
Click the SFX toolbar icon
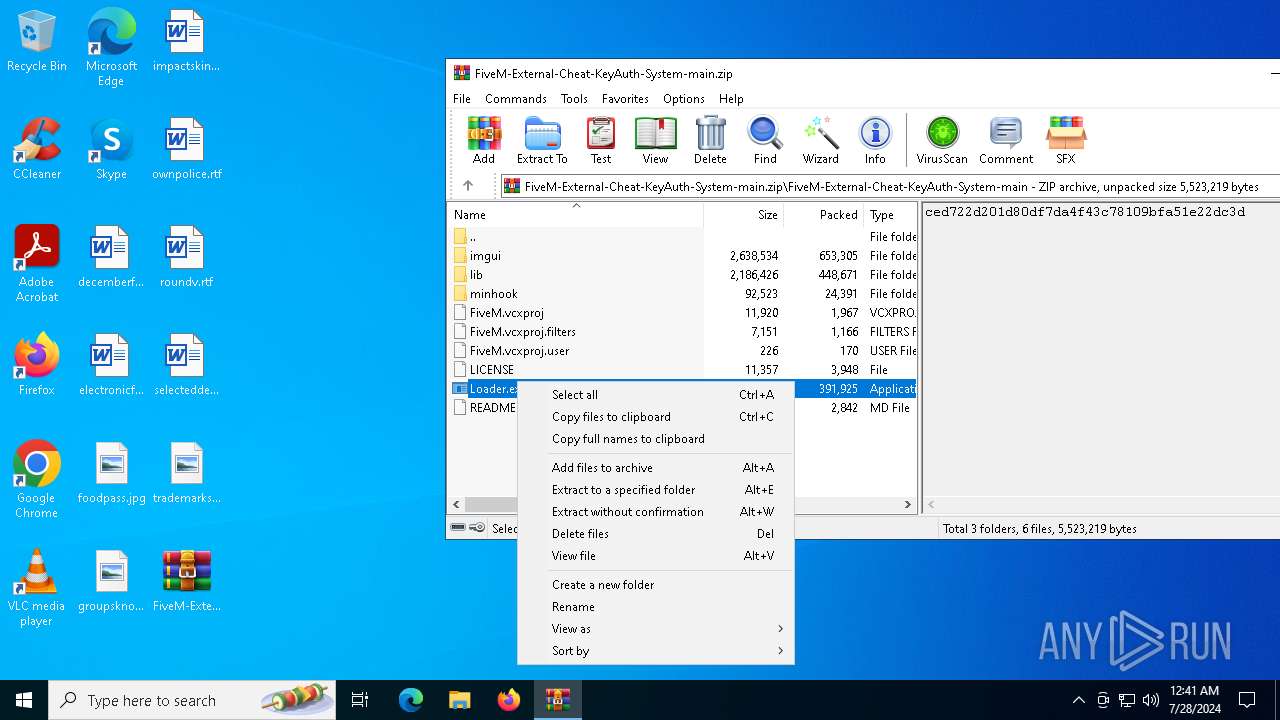pos(1066,140)
